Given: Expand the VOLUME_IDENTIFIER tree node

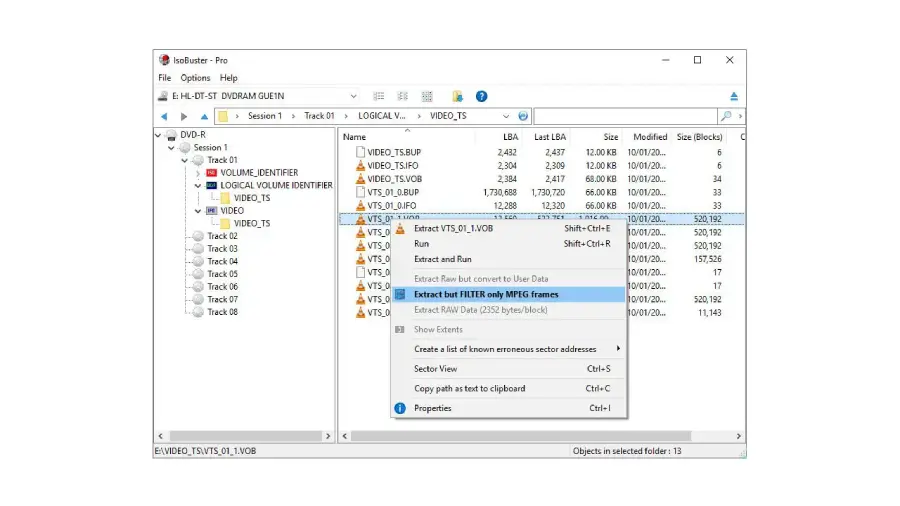Looking at the screenshot, I should (198, 173).
